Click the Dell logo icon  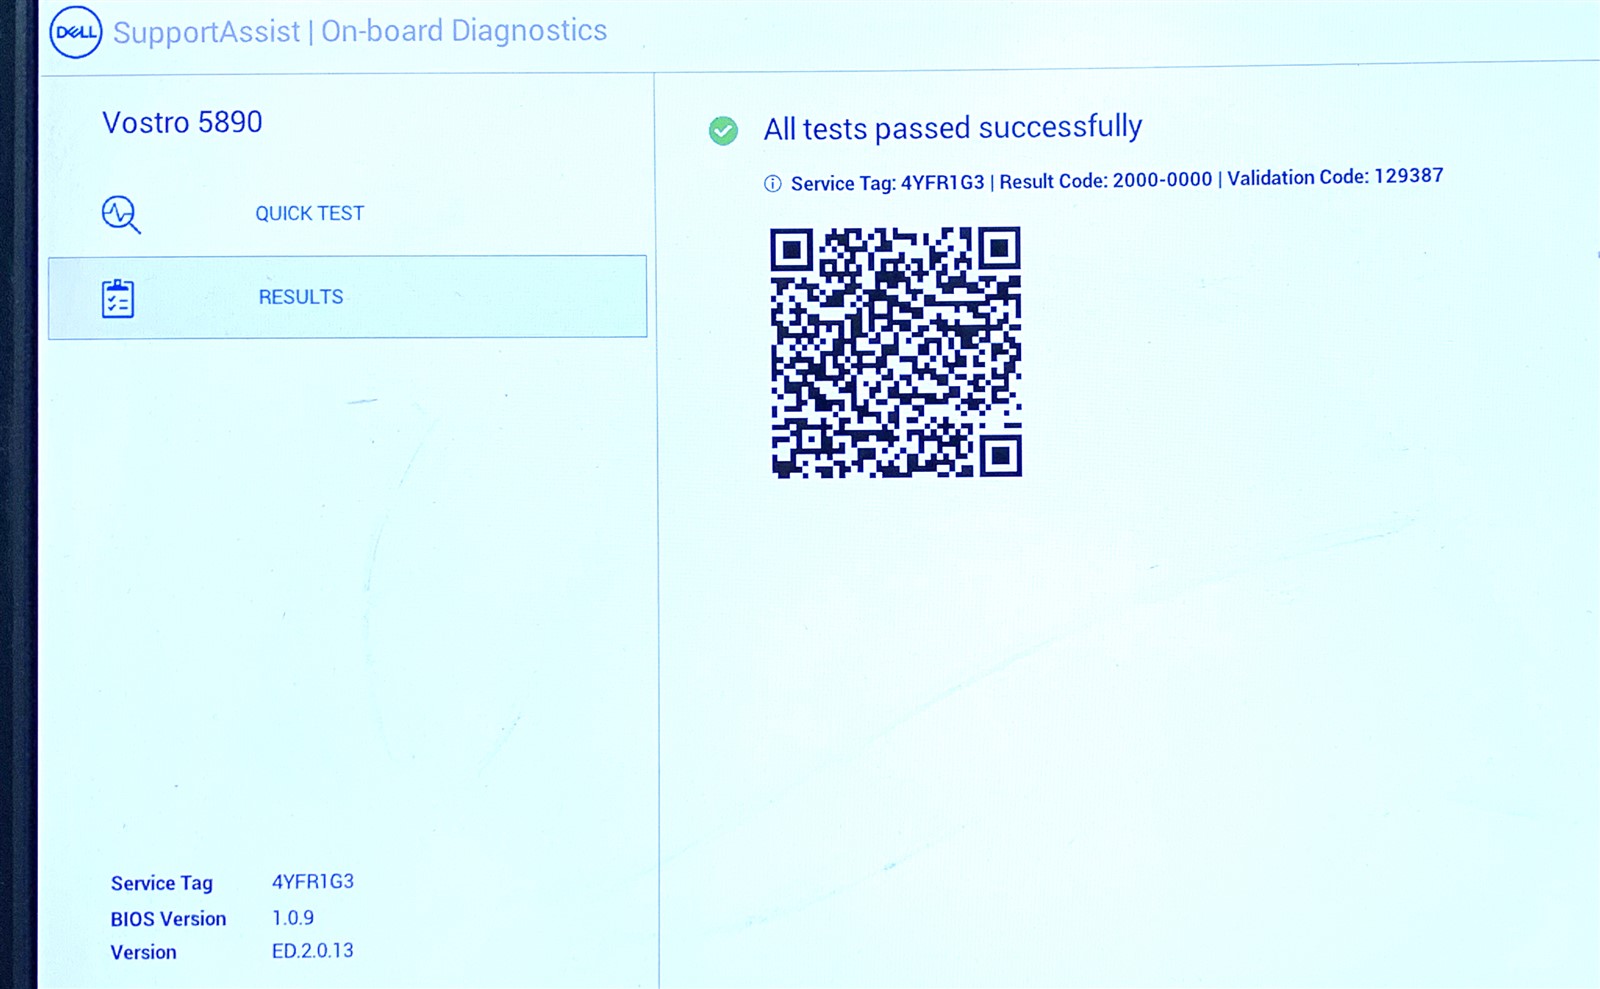click(75, 32)
